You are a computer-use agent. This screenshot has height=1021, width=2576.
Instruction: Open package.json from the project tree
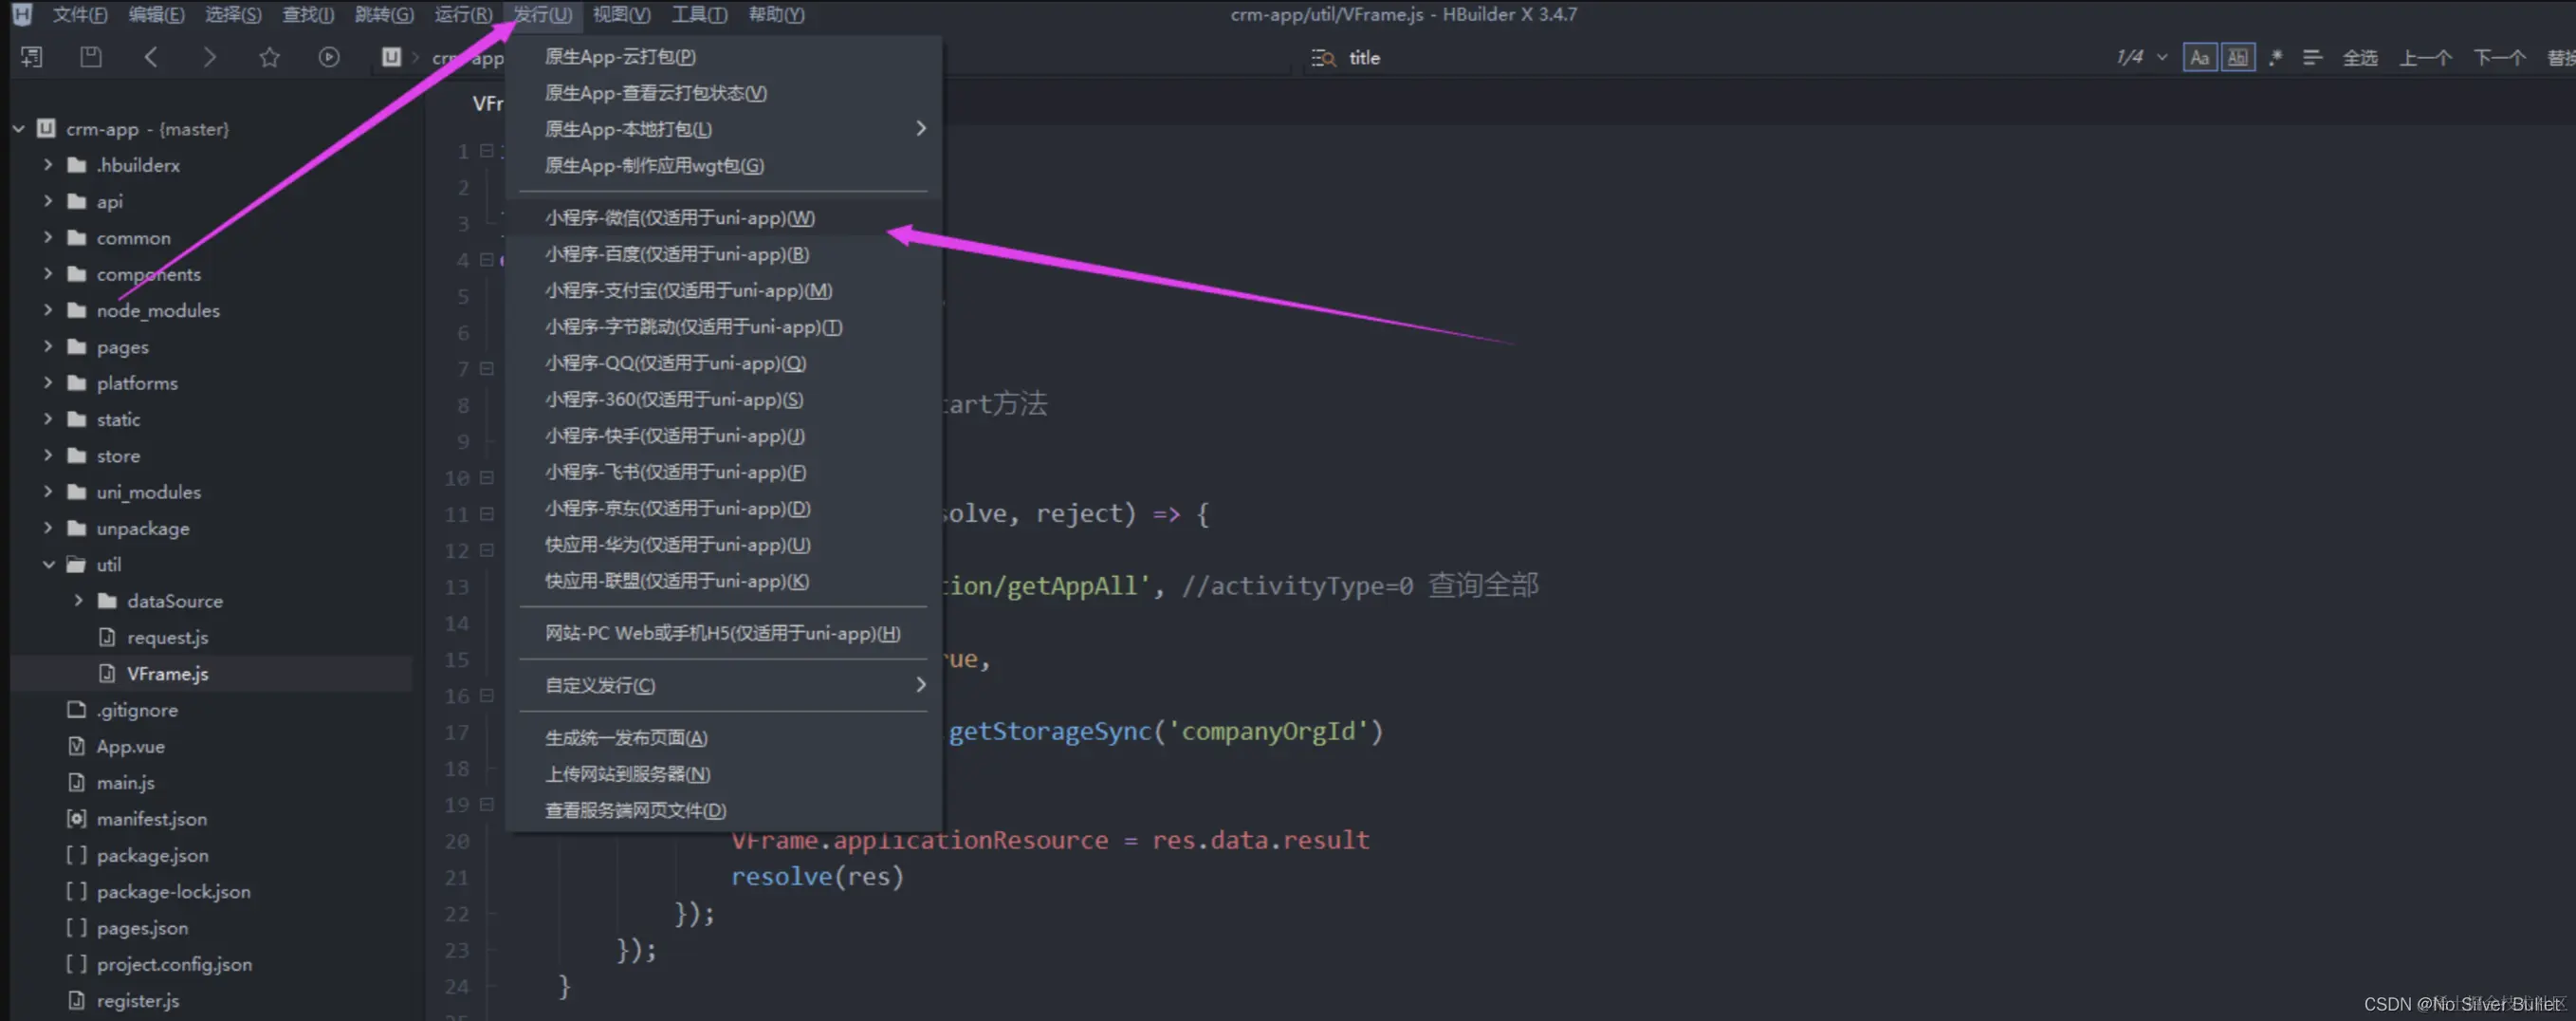click(152, 855)
